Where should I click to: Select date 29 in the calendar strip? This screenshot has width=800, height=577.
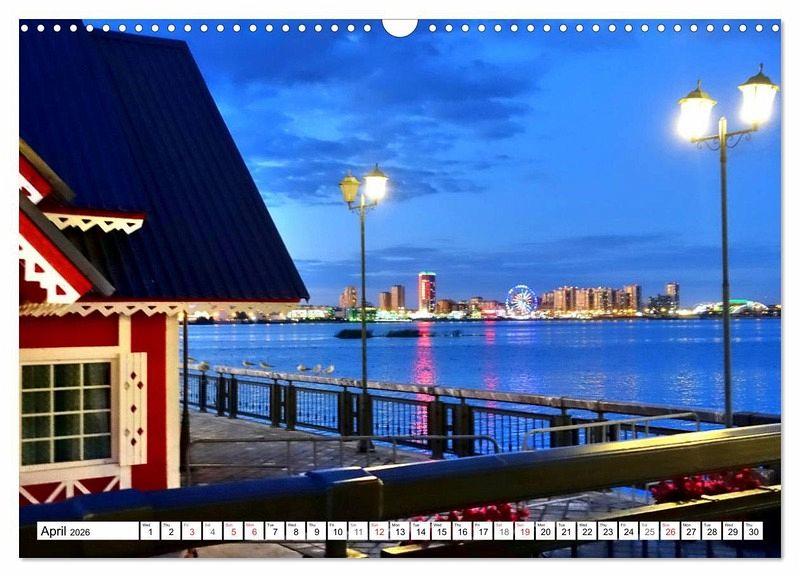coord(733,531)
